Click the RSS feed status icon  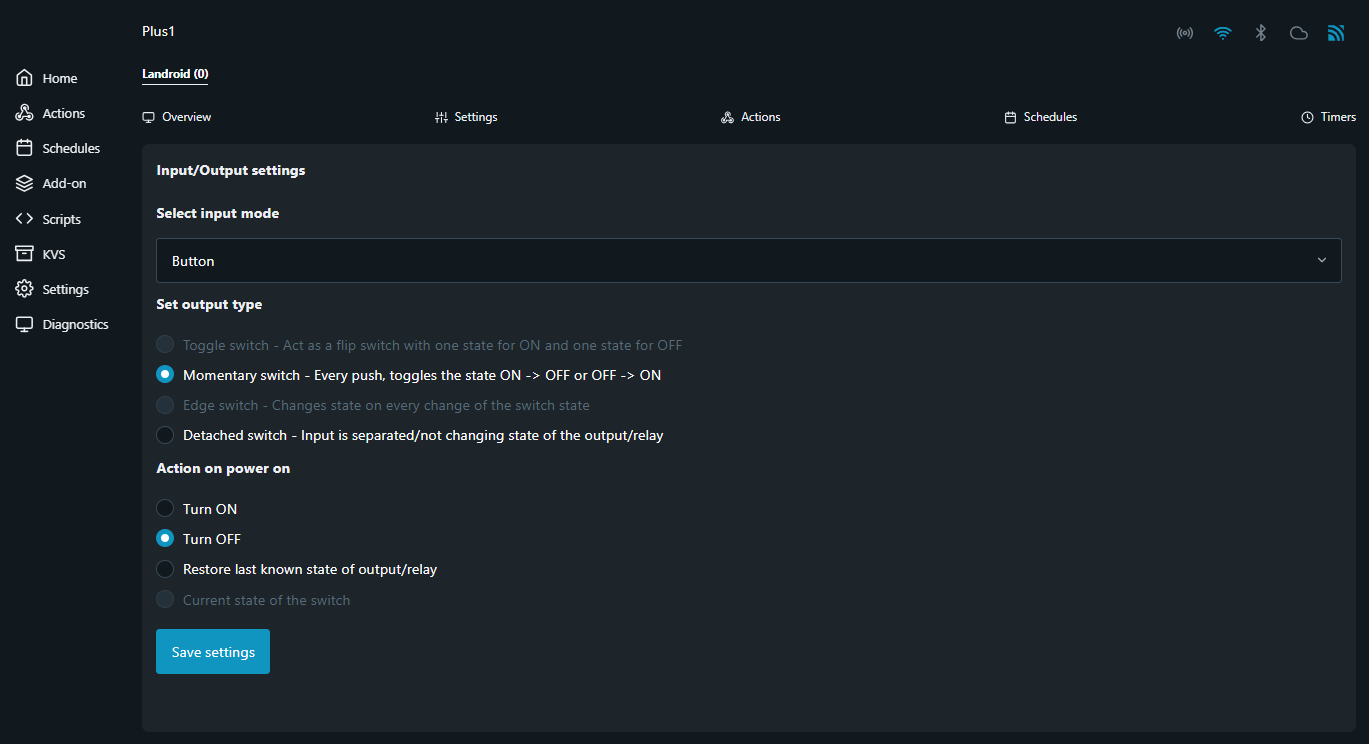click(x=1336, y=33)
